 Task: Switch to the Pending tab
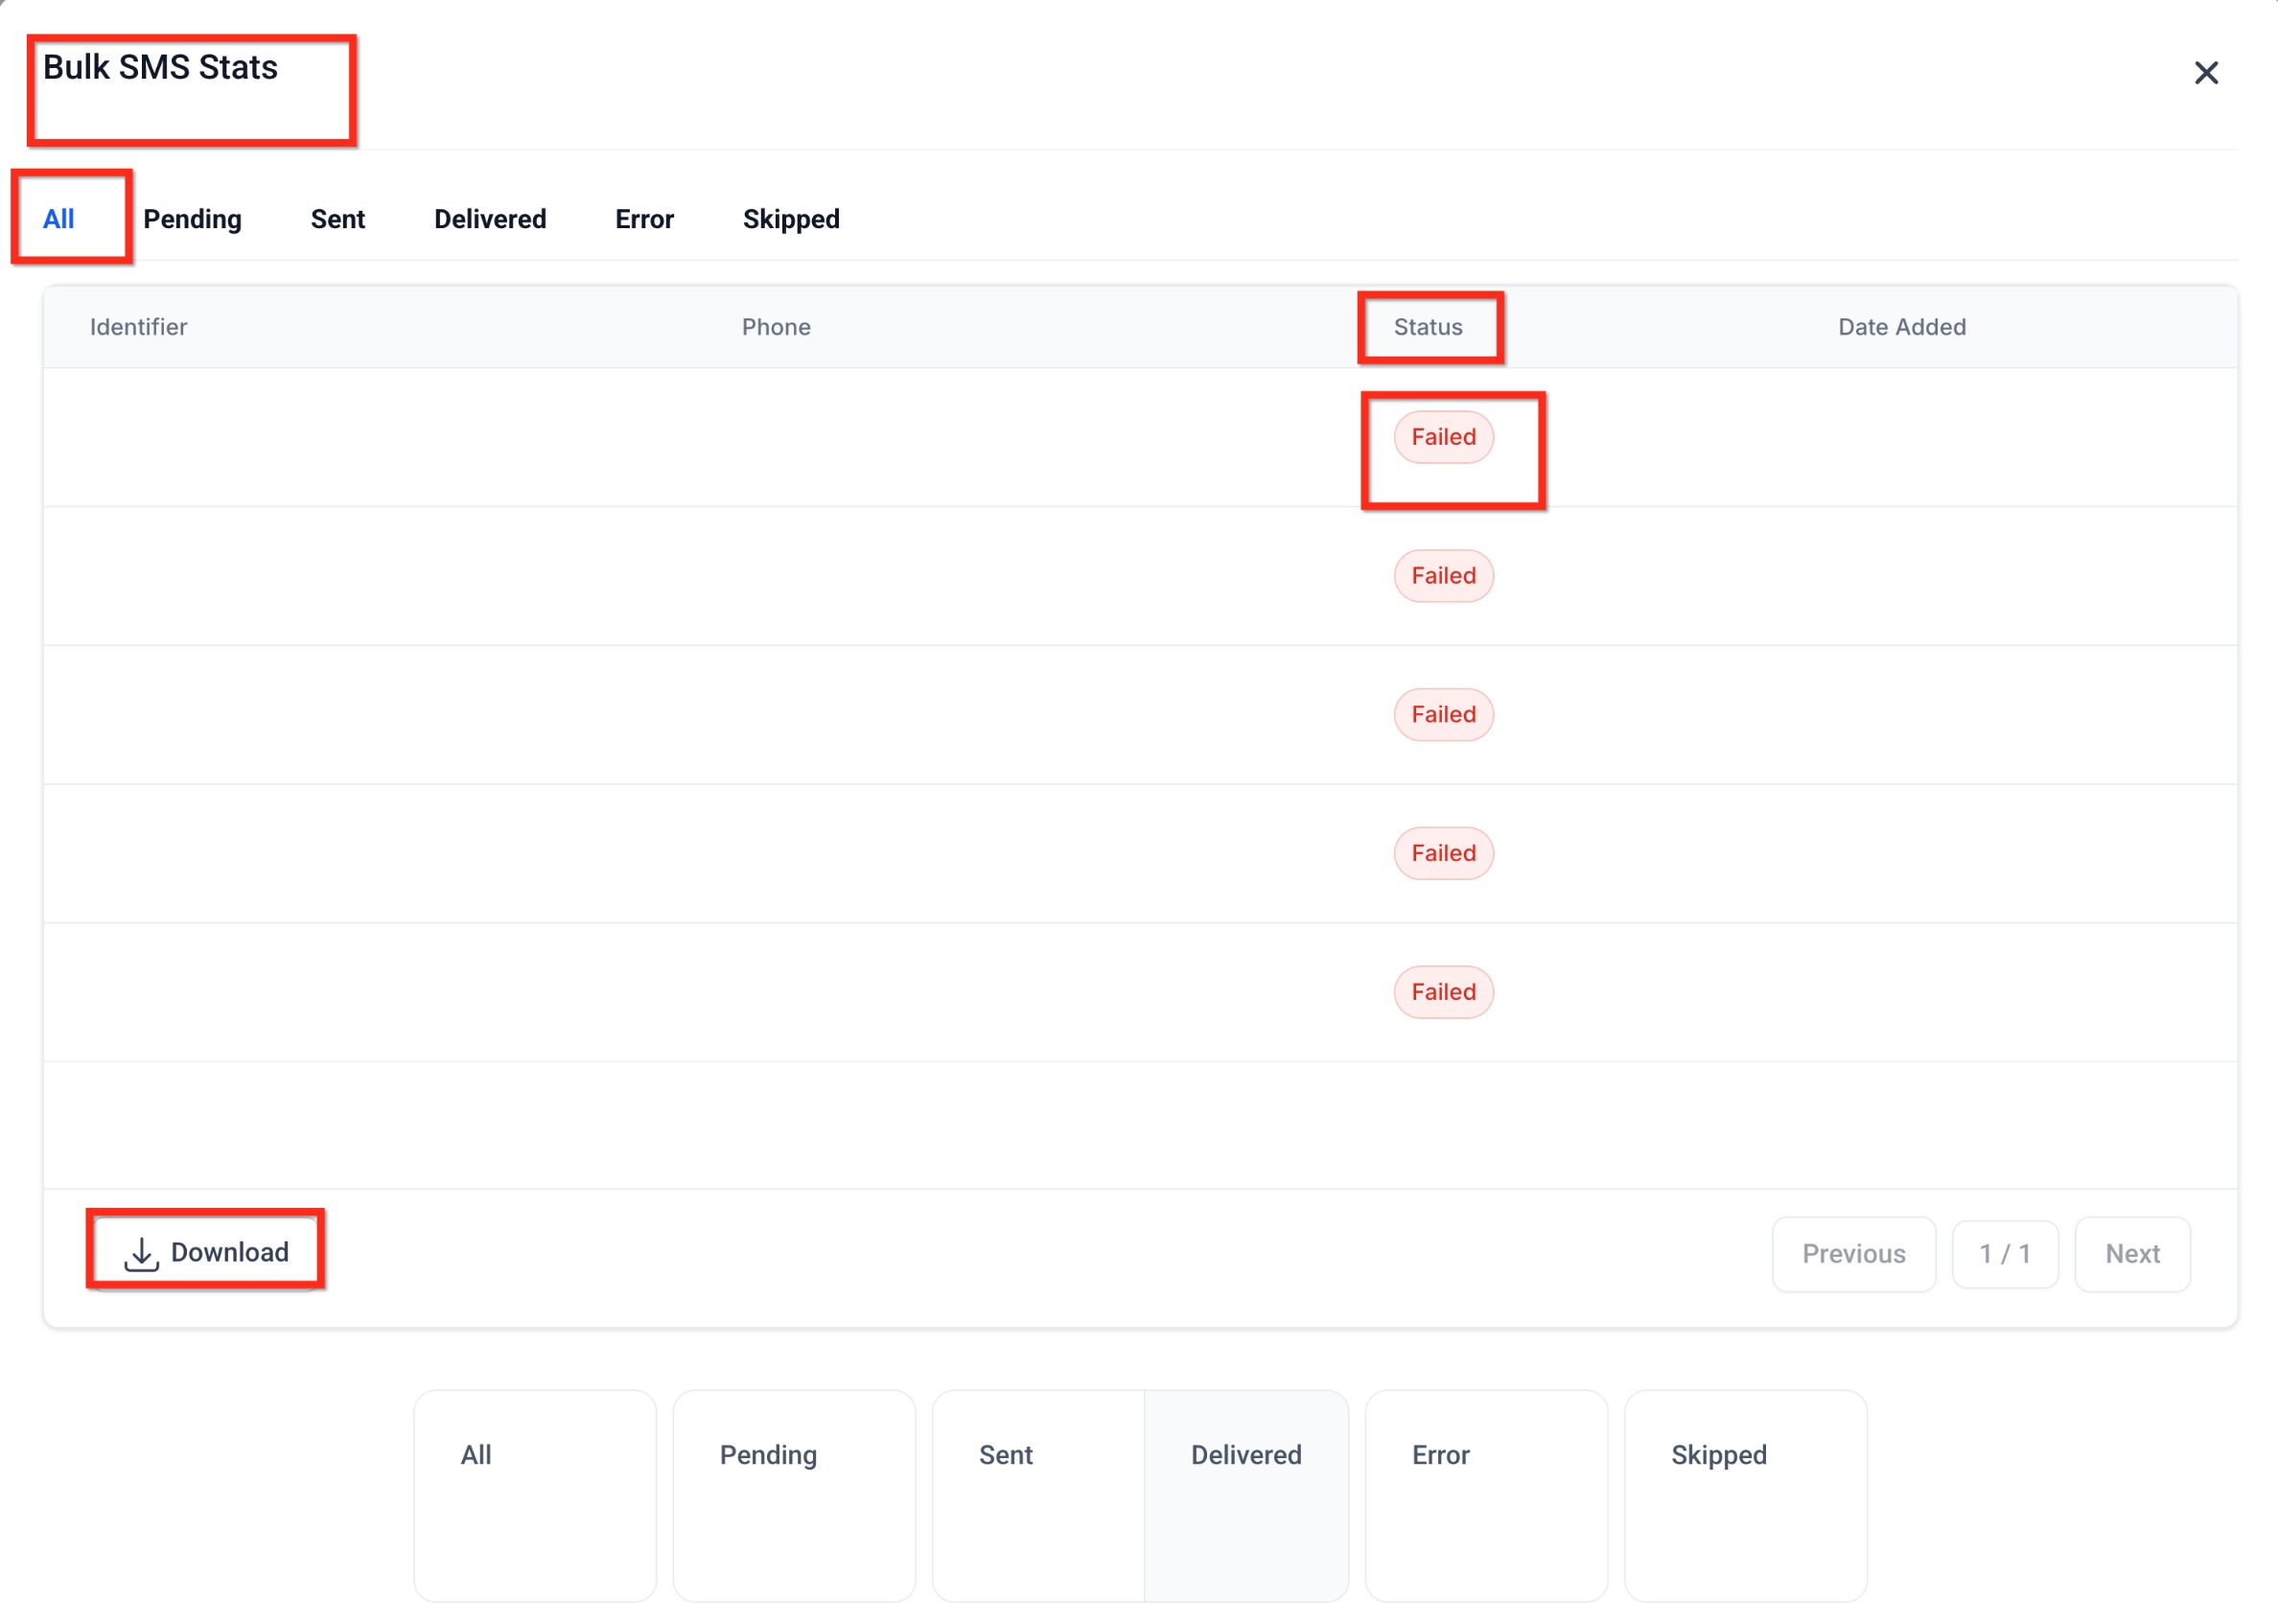pos(192,219)
